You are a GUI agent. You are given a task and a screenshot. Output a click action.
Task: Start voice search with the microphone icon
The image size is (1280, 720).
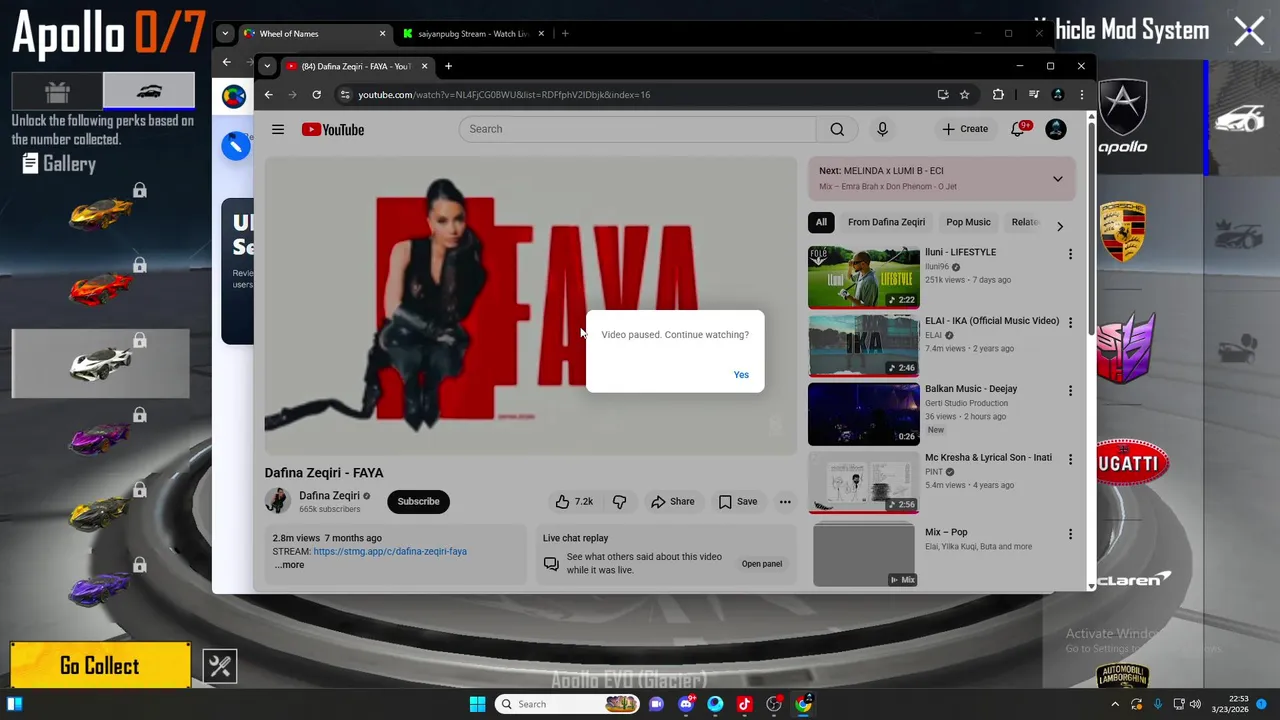click(x=882, y=129)
